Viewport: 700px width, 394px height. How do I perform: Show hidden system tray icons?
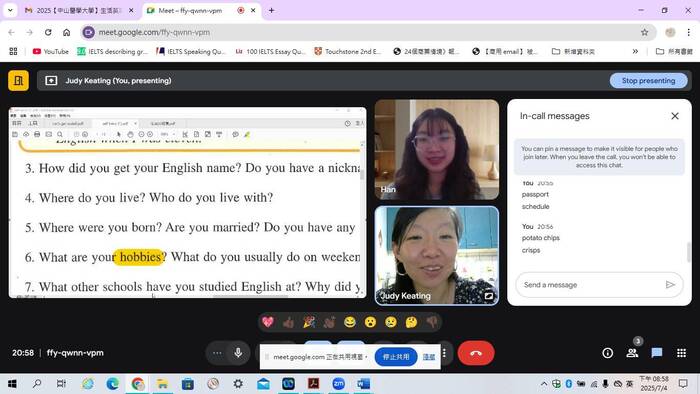pos(544,384)
